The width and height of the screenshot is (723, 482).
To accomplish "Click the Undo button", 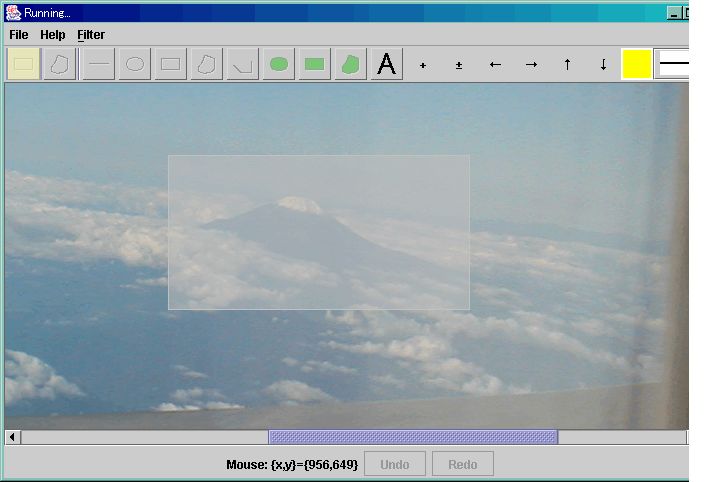I will (395, 464).
